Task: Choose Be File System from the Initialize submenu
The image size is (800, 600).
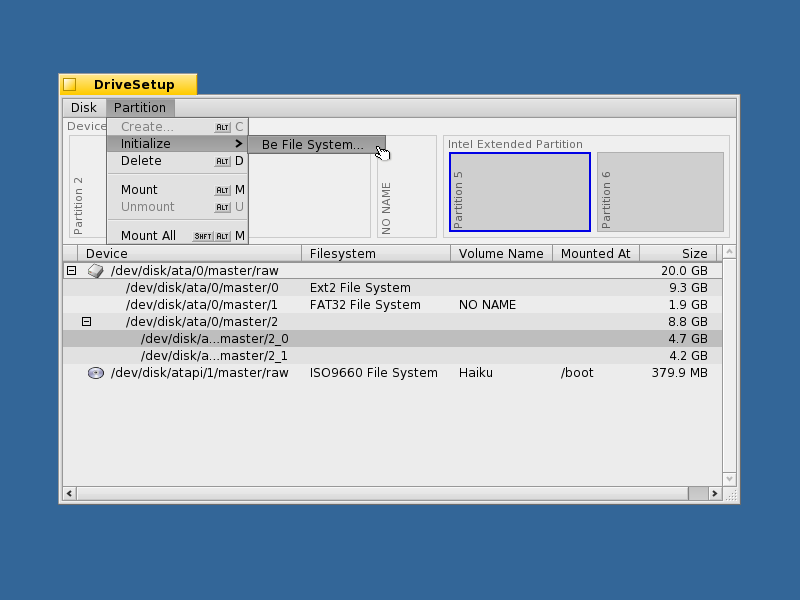Action: [x=314, y=144]
